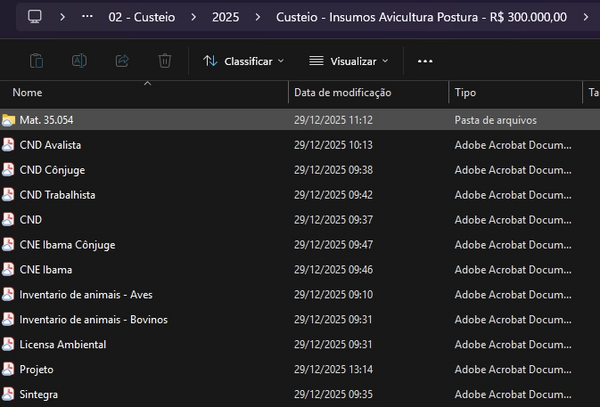Expand the chevron after 2025 breadcrumb

point(257,17)
